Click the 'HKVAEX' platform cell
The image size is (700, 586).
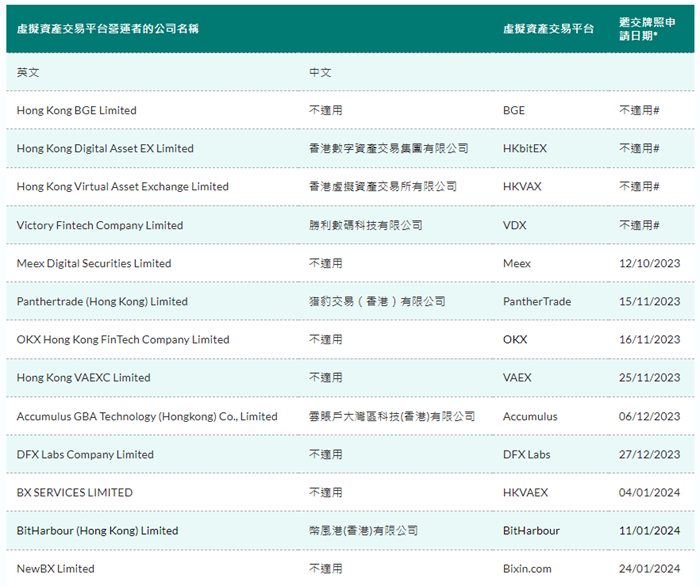click(x=525, y=492)
